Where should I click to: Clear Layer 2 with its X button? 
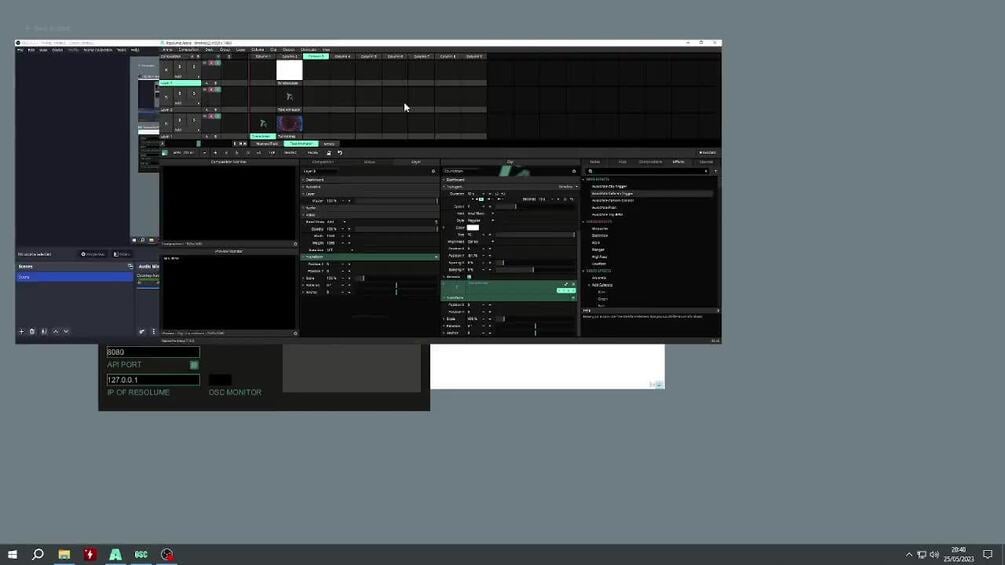click(x=166, y=97)
